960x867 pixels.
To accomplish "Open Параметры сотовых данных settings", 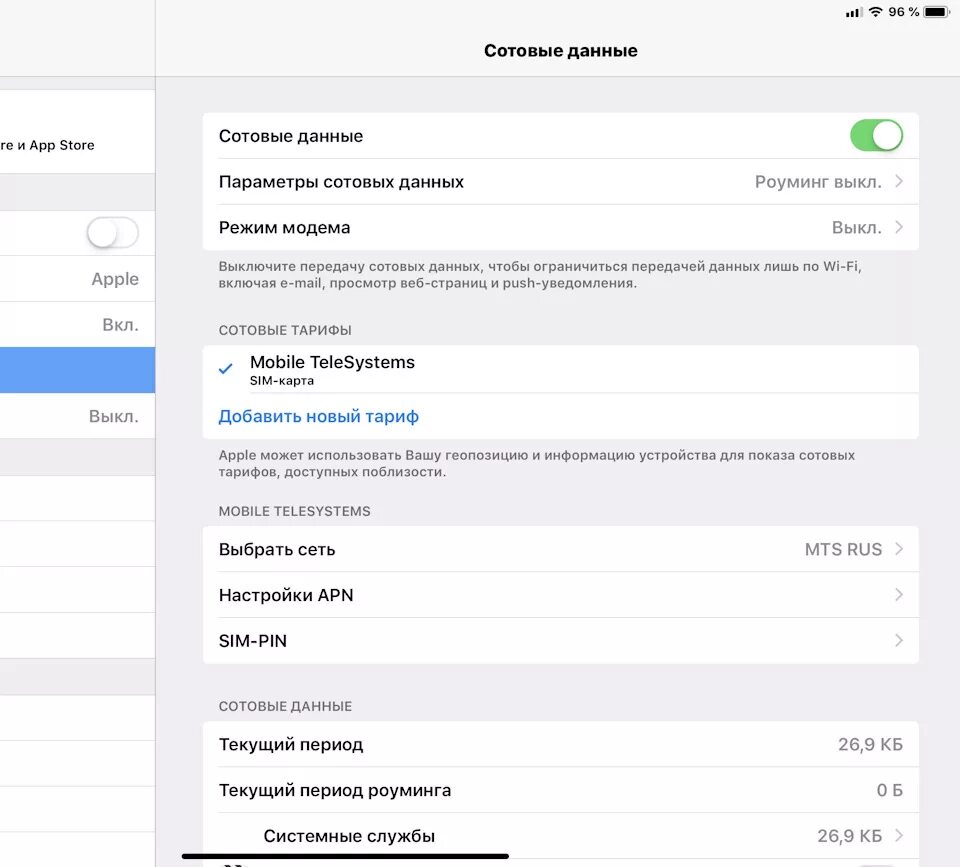I will click(560, 181).
